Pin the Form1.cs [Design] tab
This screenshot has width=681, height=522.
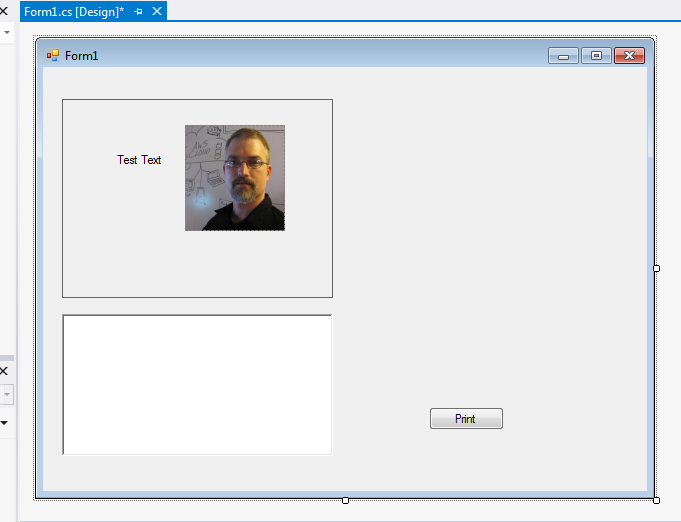tap(139, 12)
